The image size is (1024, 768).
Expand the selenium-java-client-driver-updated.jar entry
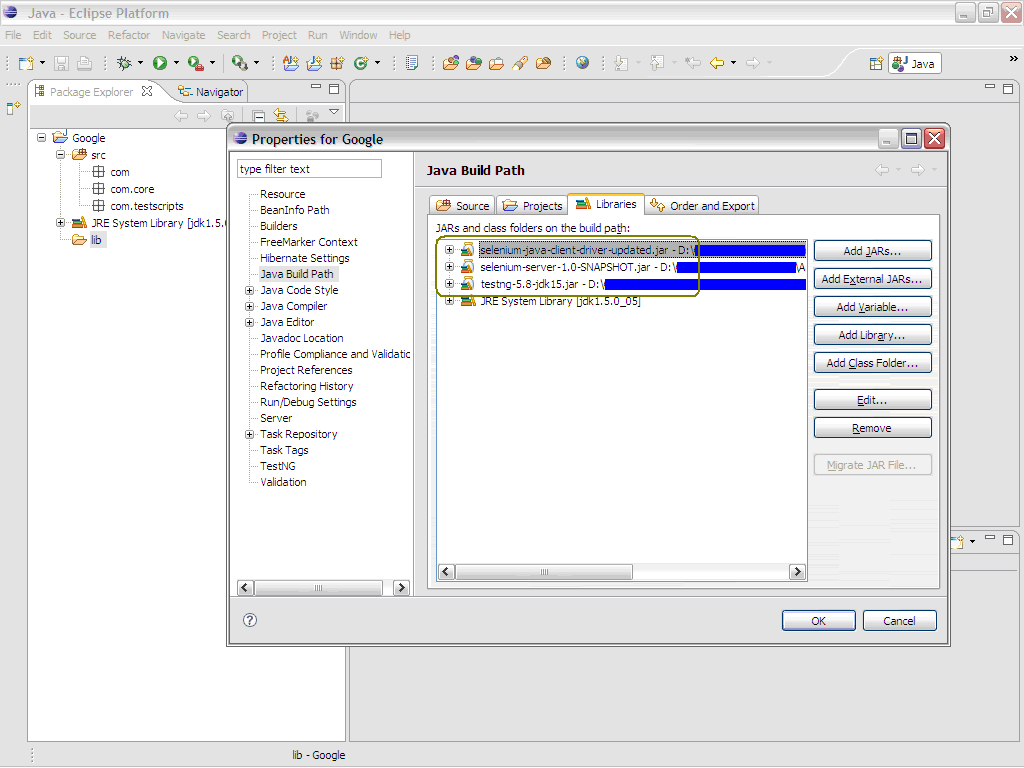pos(449,249)
